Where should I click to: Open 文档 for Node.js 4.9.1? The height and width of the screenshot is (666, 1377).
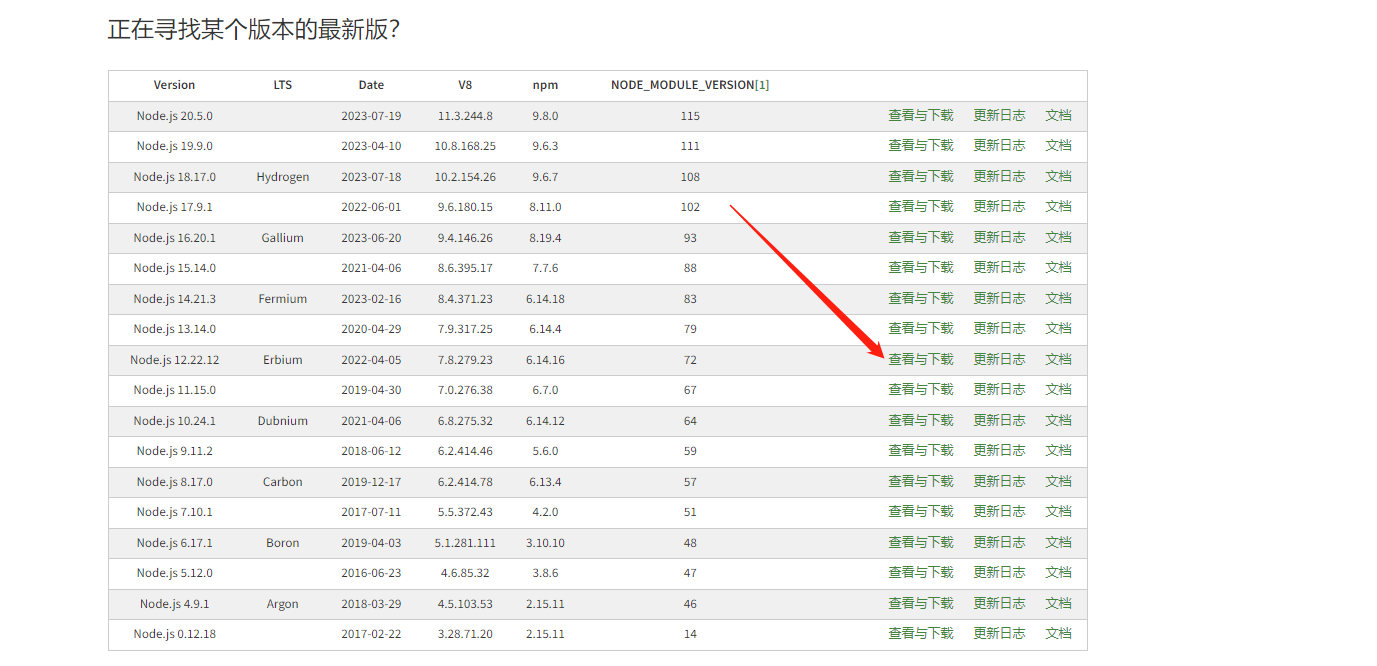point(1058,603)
